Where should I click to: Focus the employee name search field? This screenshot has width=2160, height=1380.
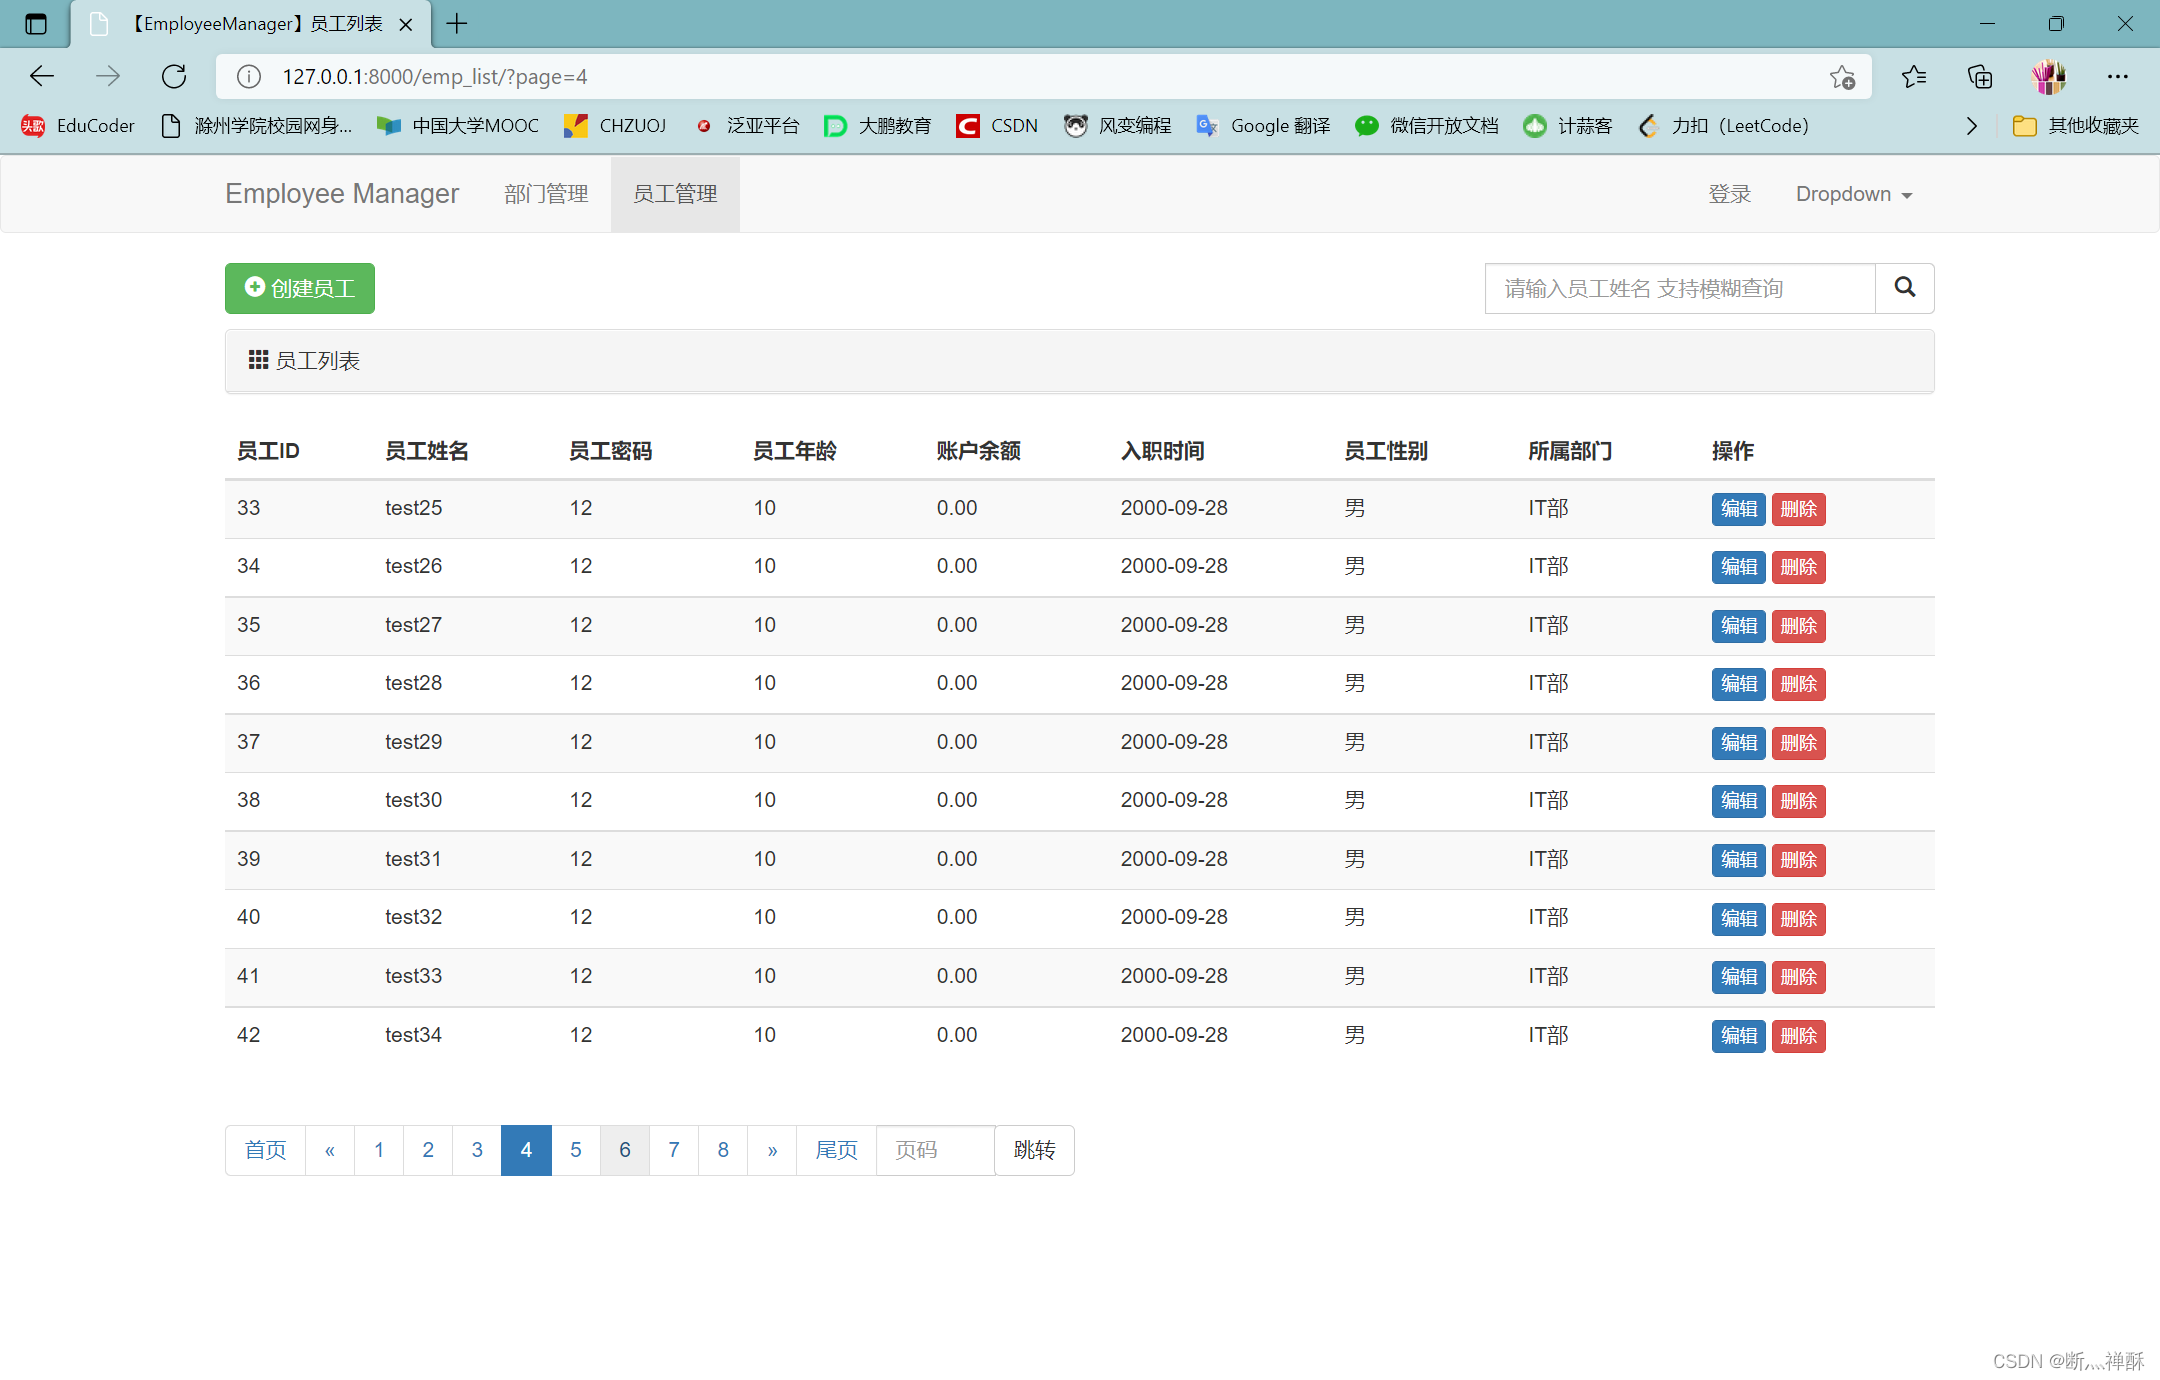(x=1680, y=288)
